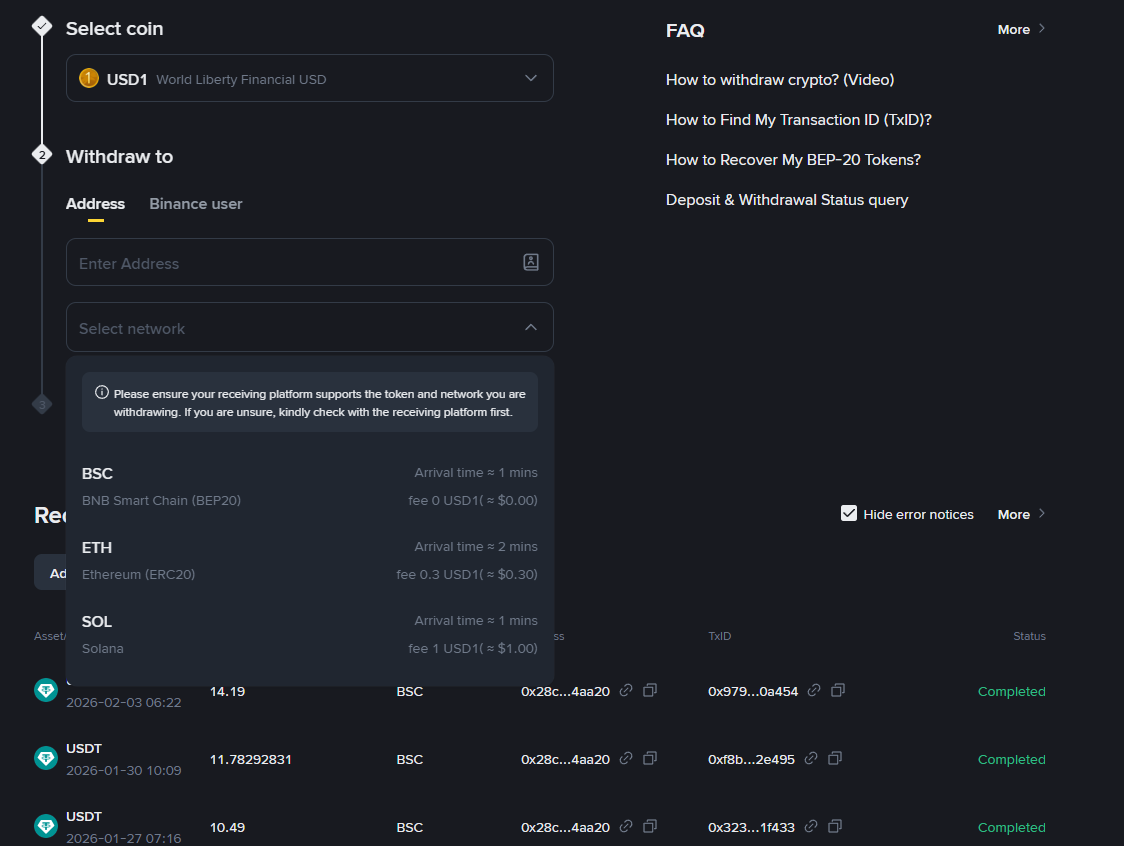
Task: Copy TxID 0xf8b...2e495
Action: (x=834, y=759)
